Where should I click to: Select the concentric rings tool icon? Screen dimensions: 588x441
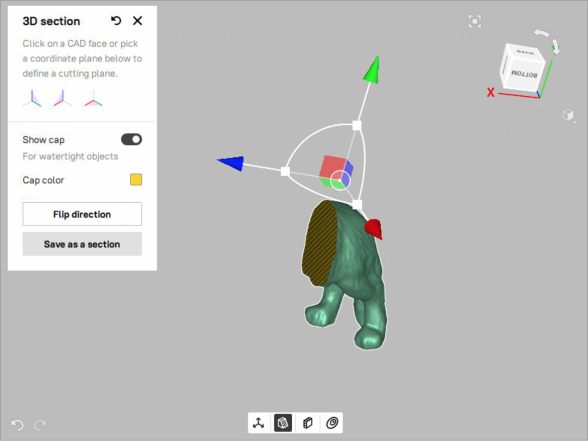tap(332, 423)
